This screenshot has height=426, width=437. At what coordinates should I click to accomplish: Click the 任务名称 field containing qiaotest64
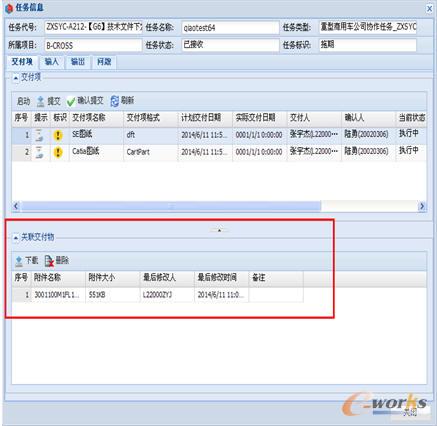(230, 28)
